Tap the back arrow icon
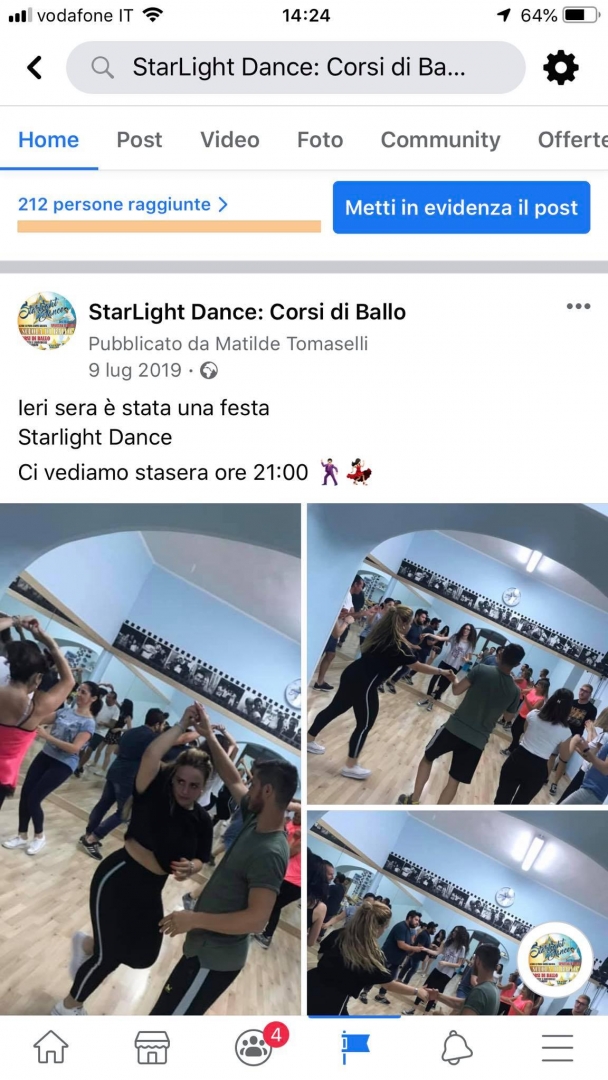Image resolution: width=608 pixels, height=1080 pixels. pos(34,68)
